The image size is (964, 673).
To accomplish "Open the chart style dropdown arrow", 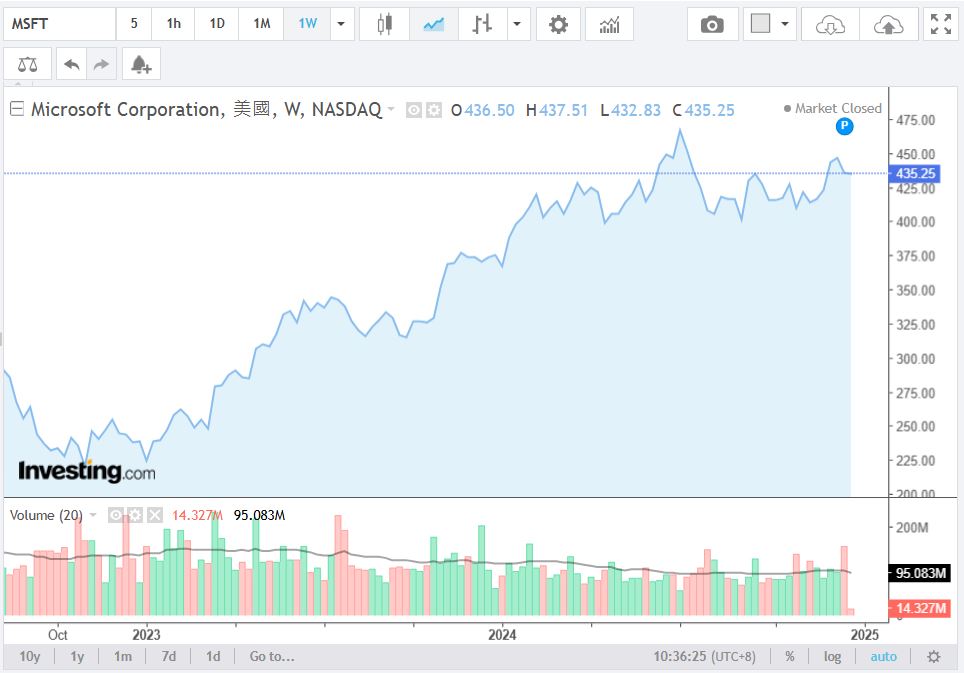I will pyautogui.click(x=518, y=24).
